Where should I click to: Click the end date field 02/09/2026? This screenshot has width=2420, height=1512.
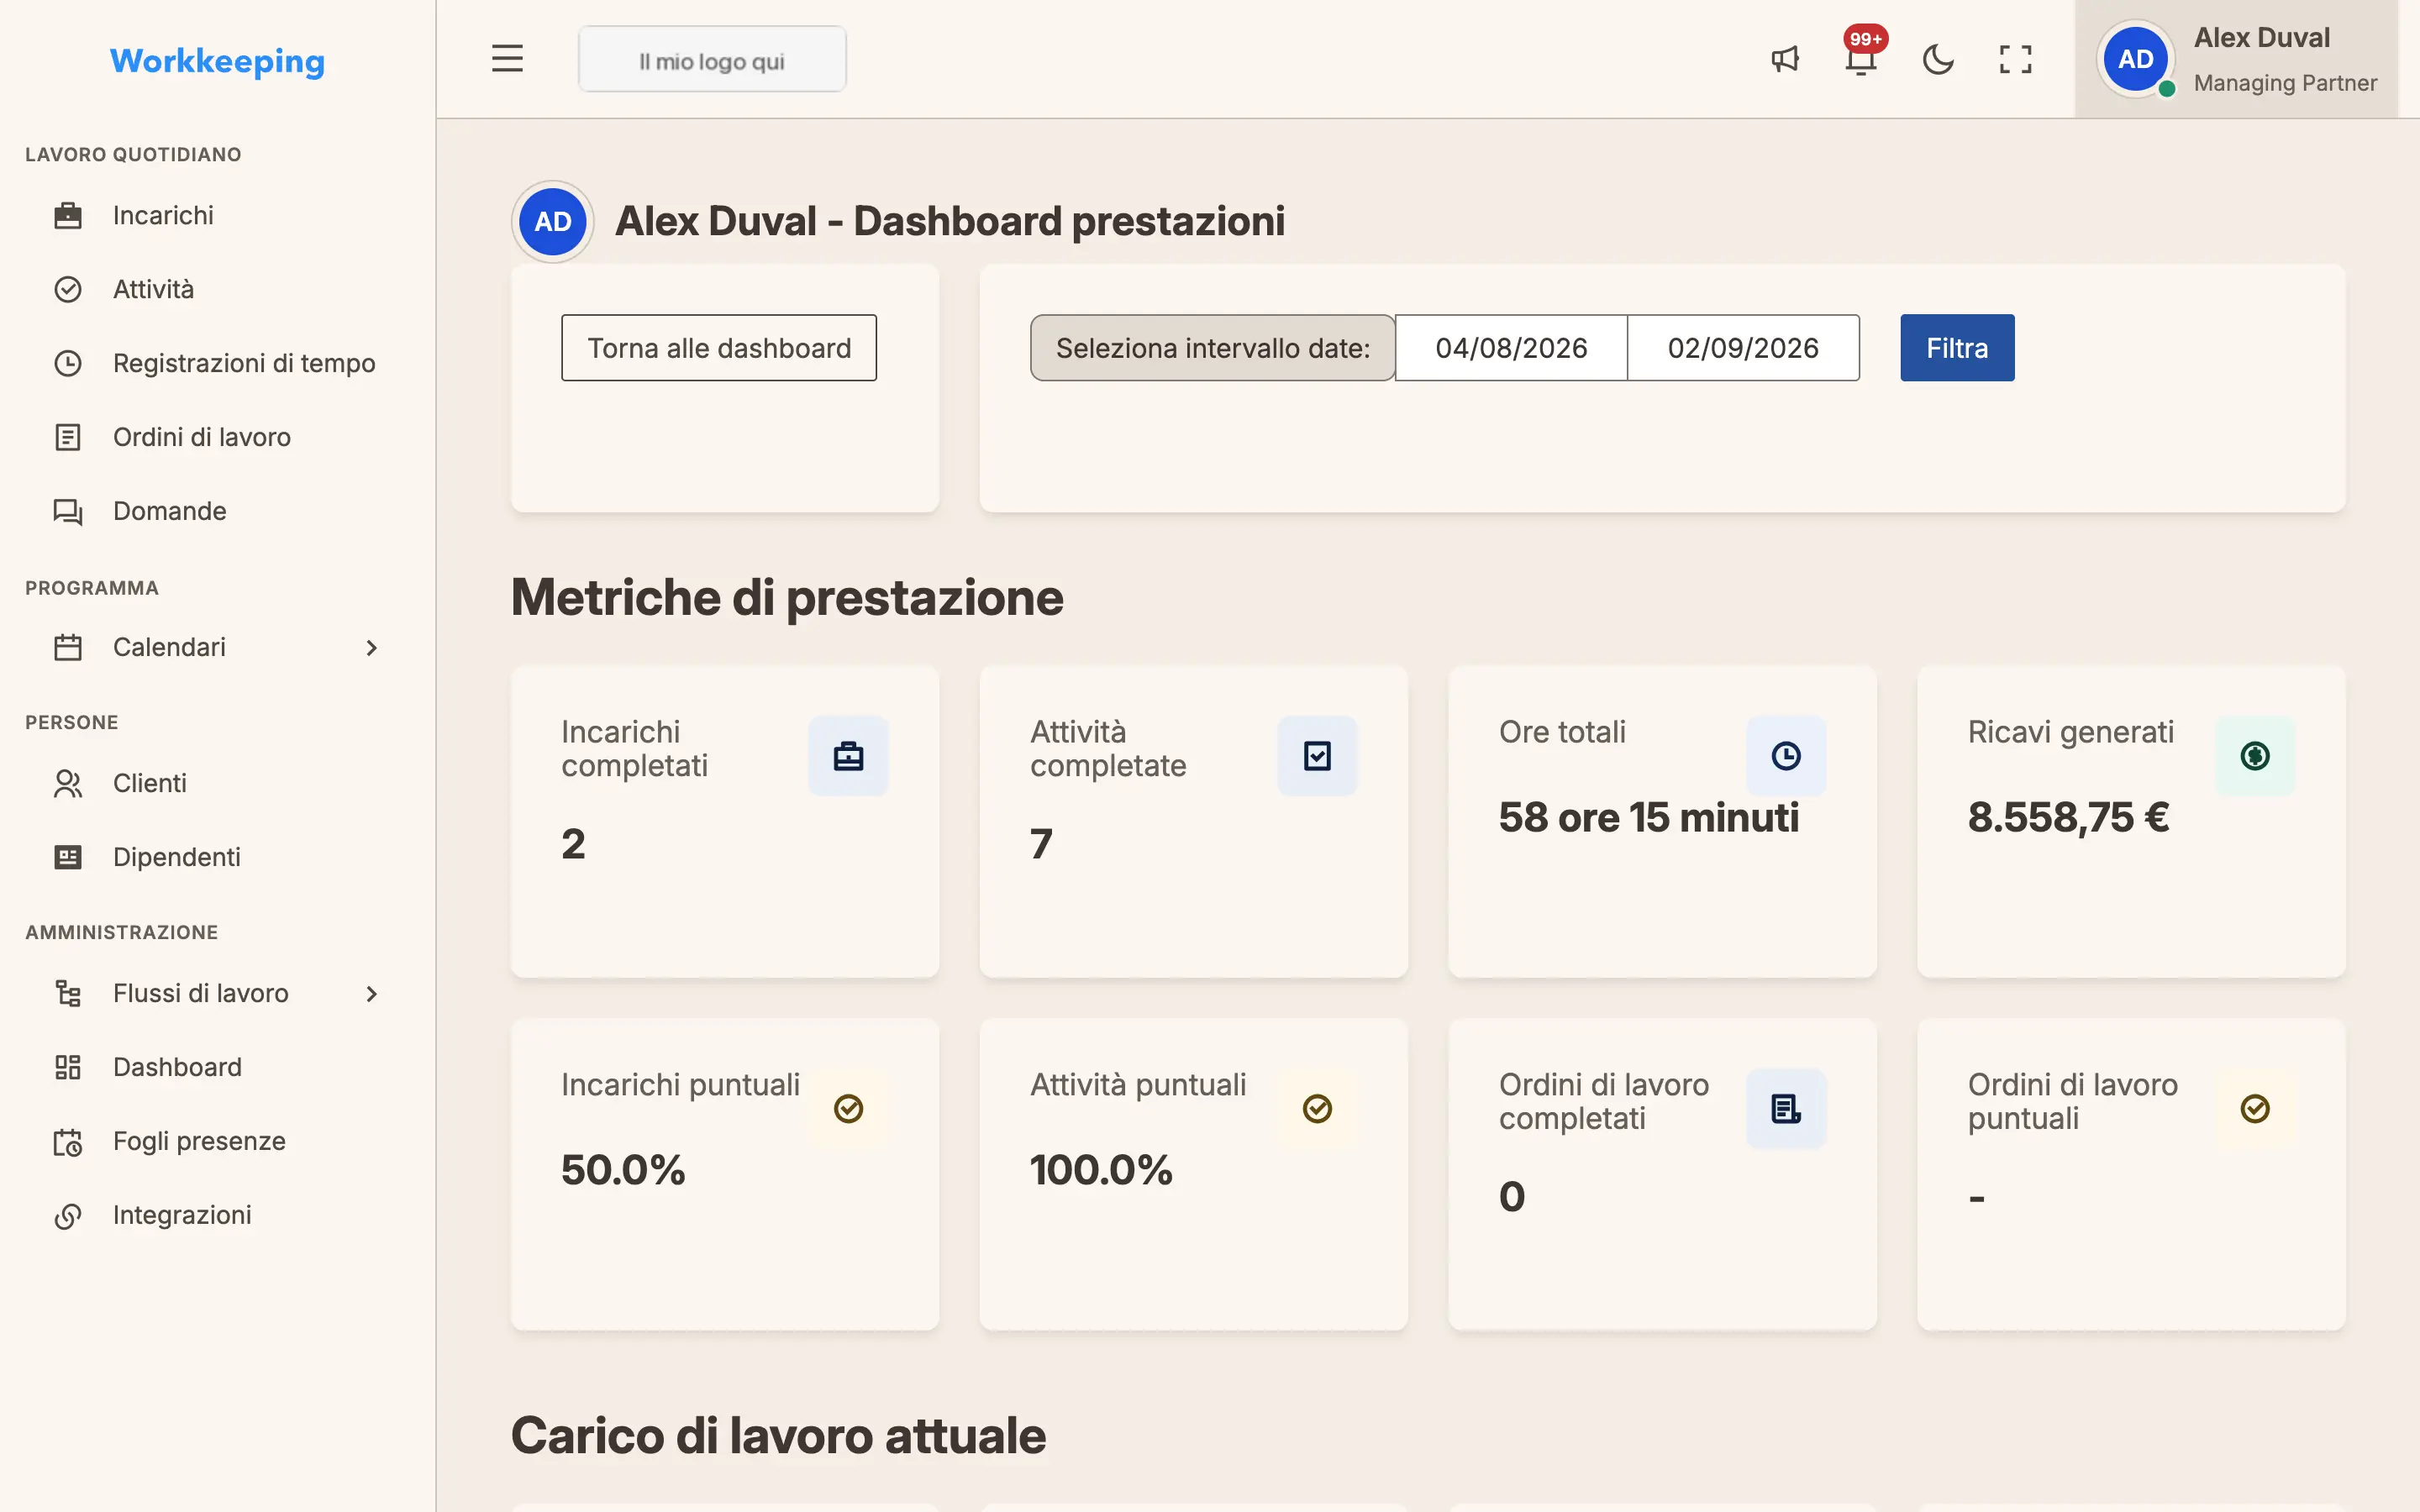(1743, 348)
